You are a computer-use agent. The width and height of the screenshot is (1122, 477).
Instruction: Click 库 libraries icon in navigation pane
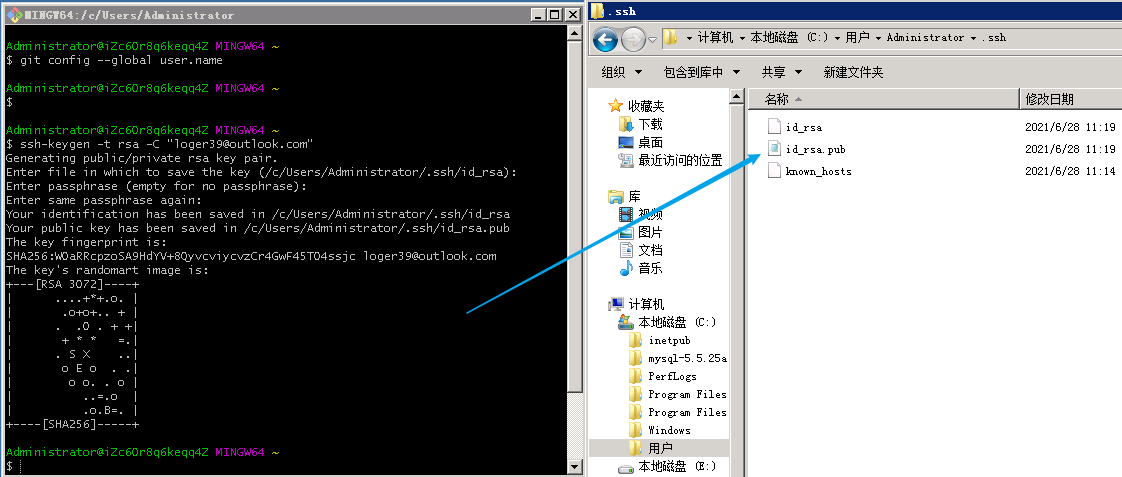click(x=615, y=196)
